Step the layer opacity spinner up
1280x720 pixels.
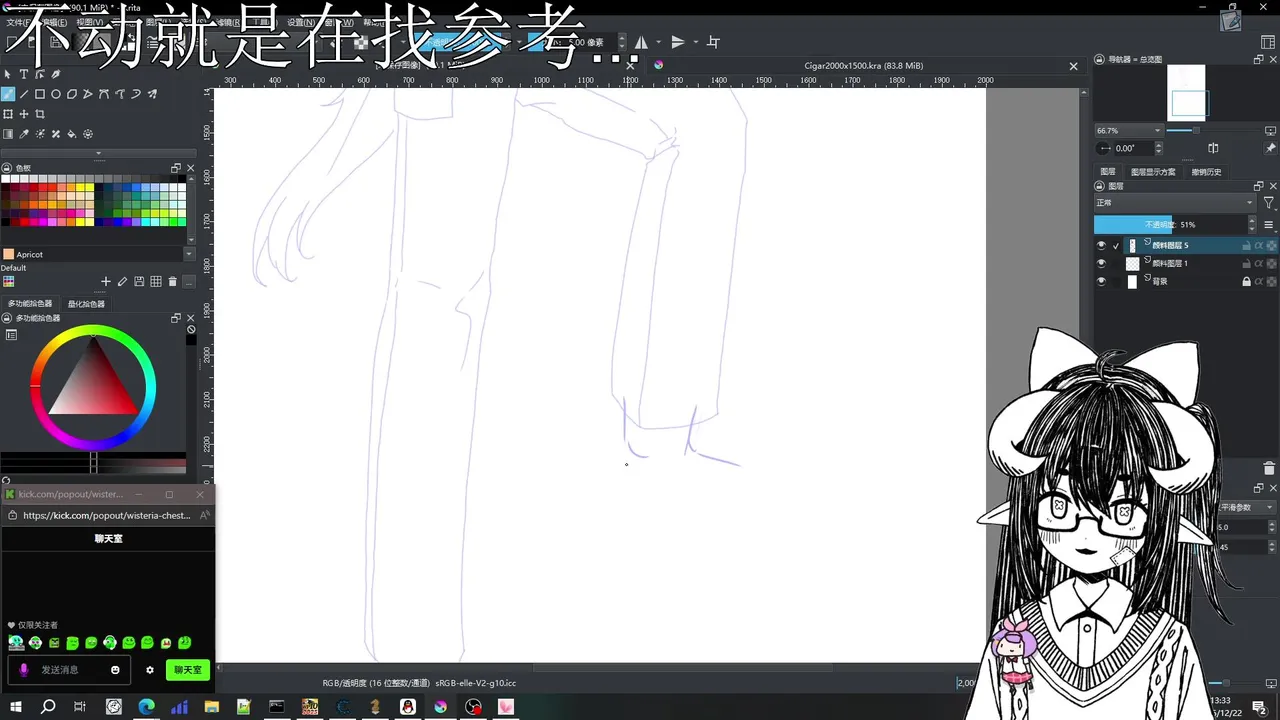[1254, 221]
